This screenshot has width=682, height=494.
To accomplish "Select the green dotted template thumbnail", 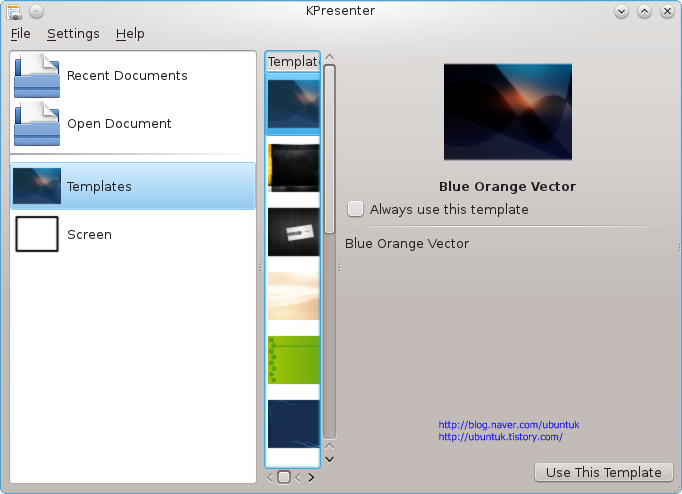I will pyautogui.click(x=294, y=360).
